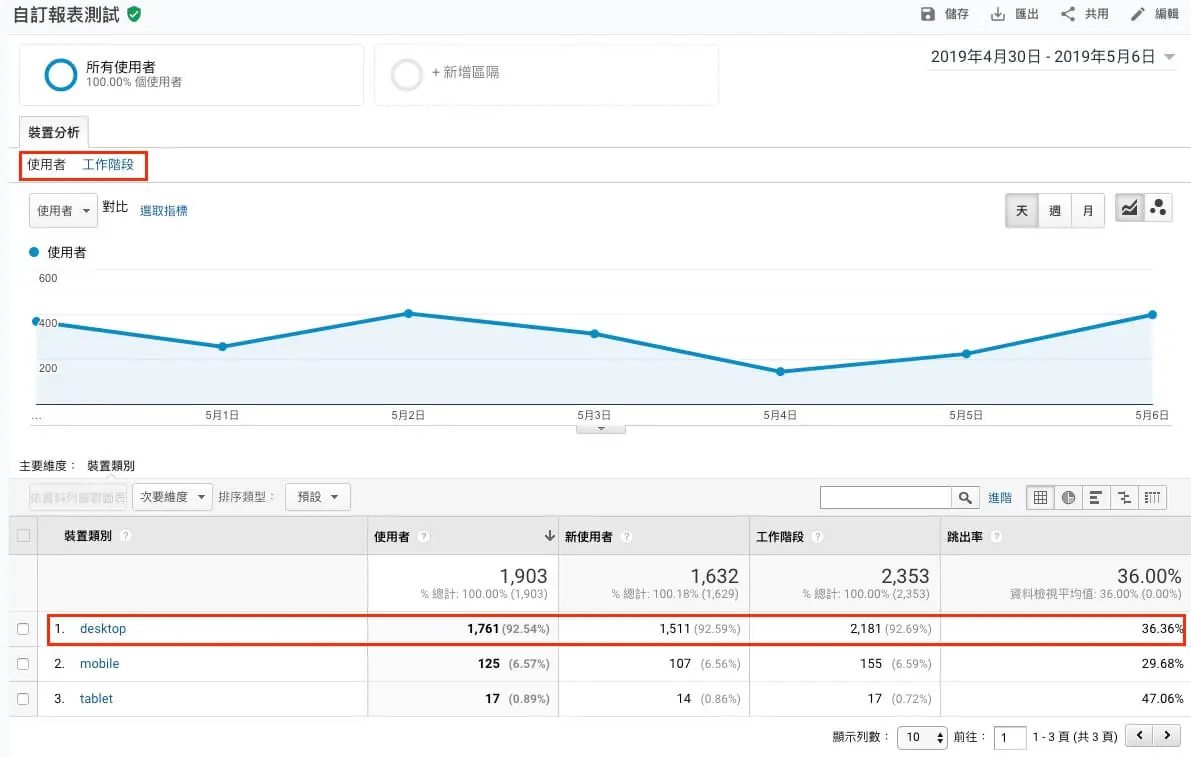
Task: Click help icon next to 工作階段 column header
Action: 817,537
